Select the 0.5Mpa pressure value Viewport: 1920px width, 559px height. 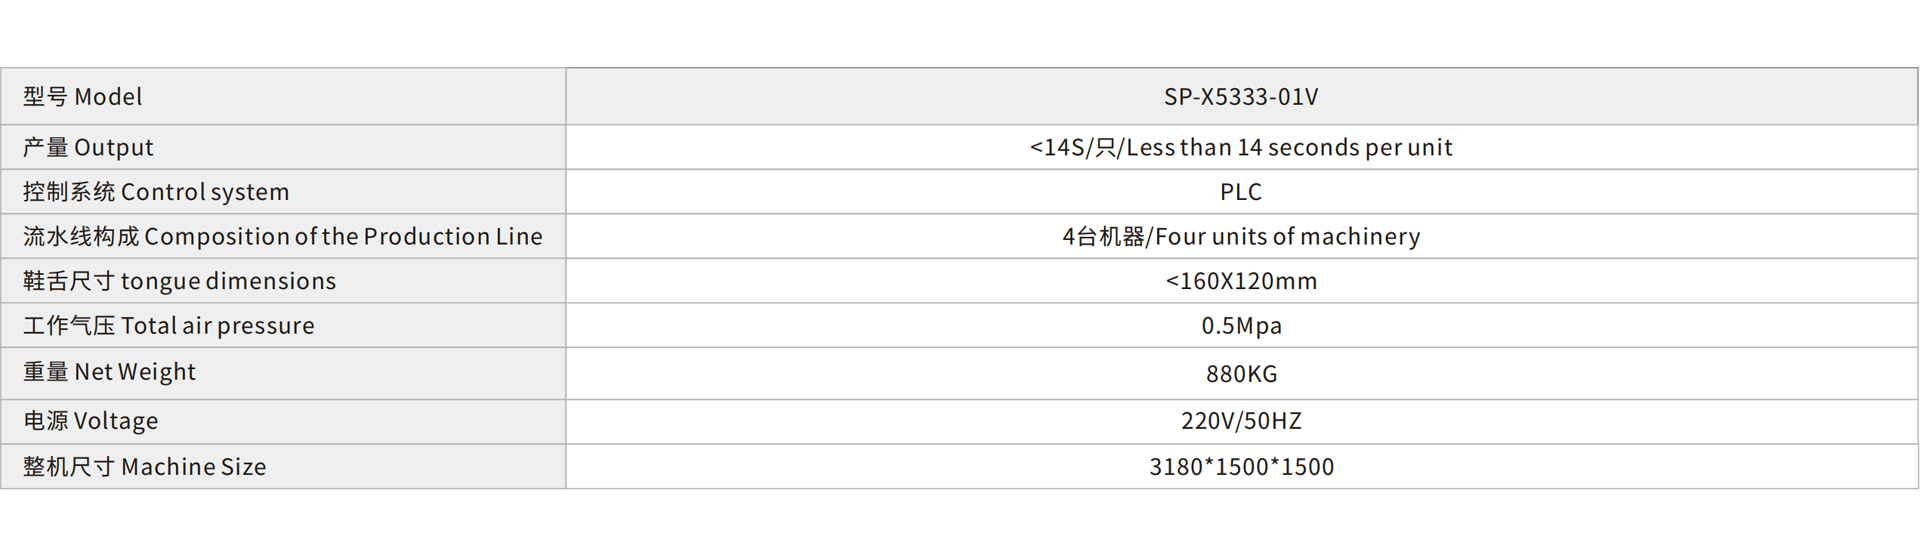coord(1241,326)
